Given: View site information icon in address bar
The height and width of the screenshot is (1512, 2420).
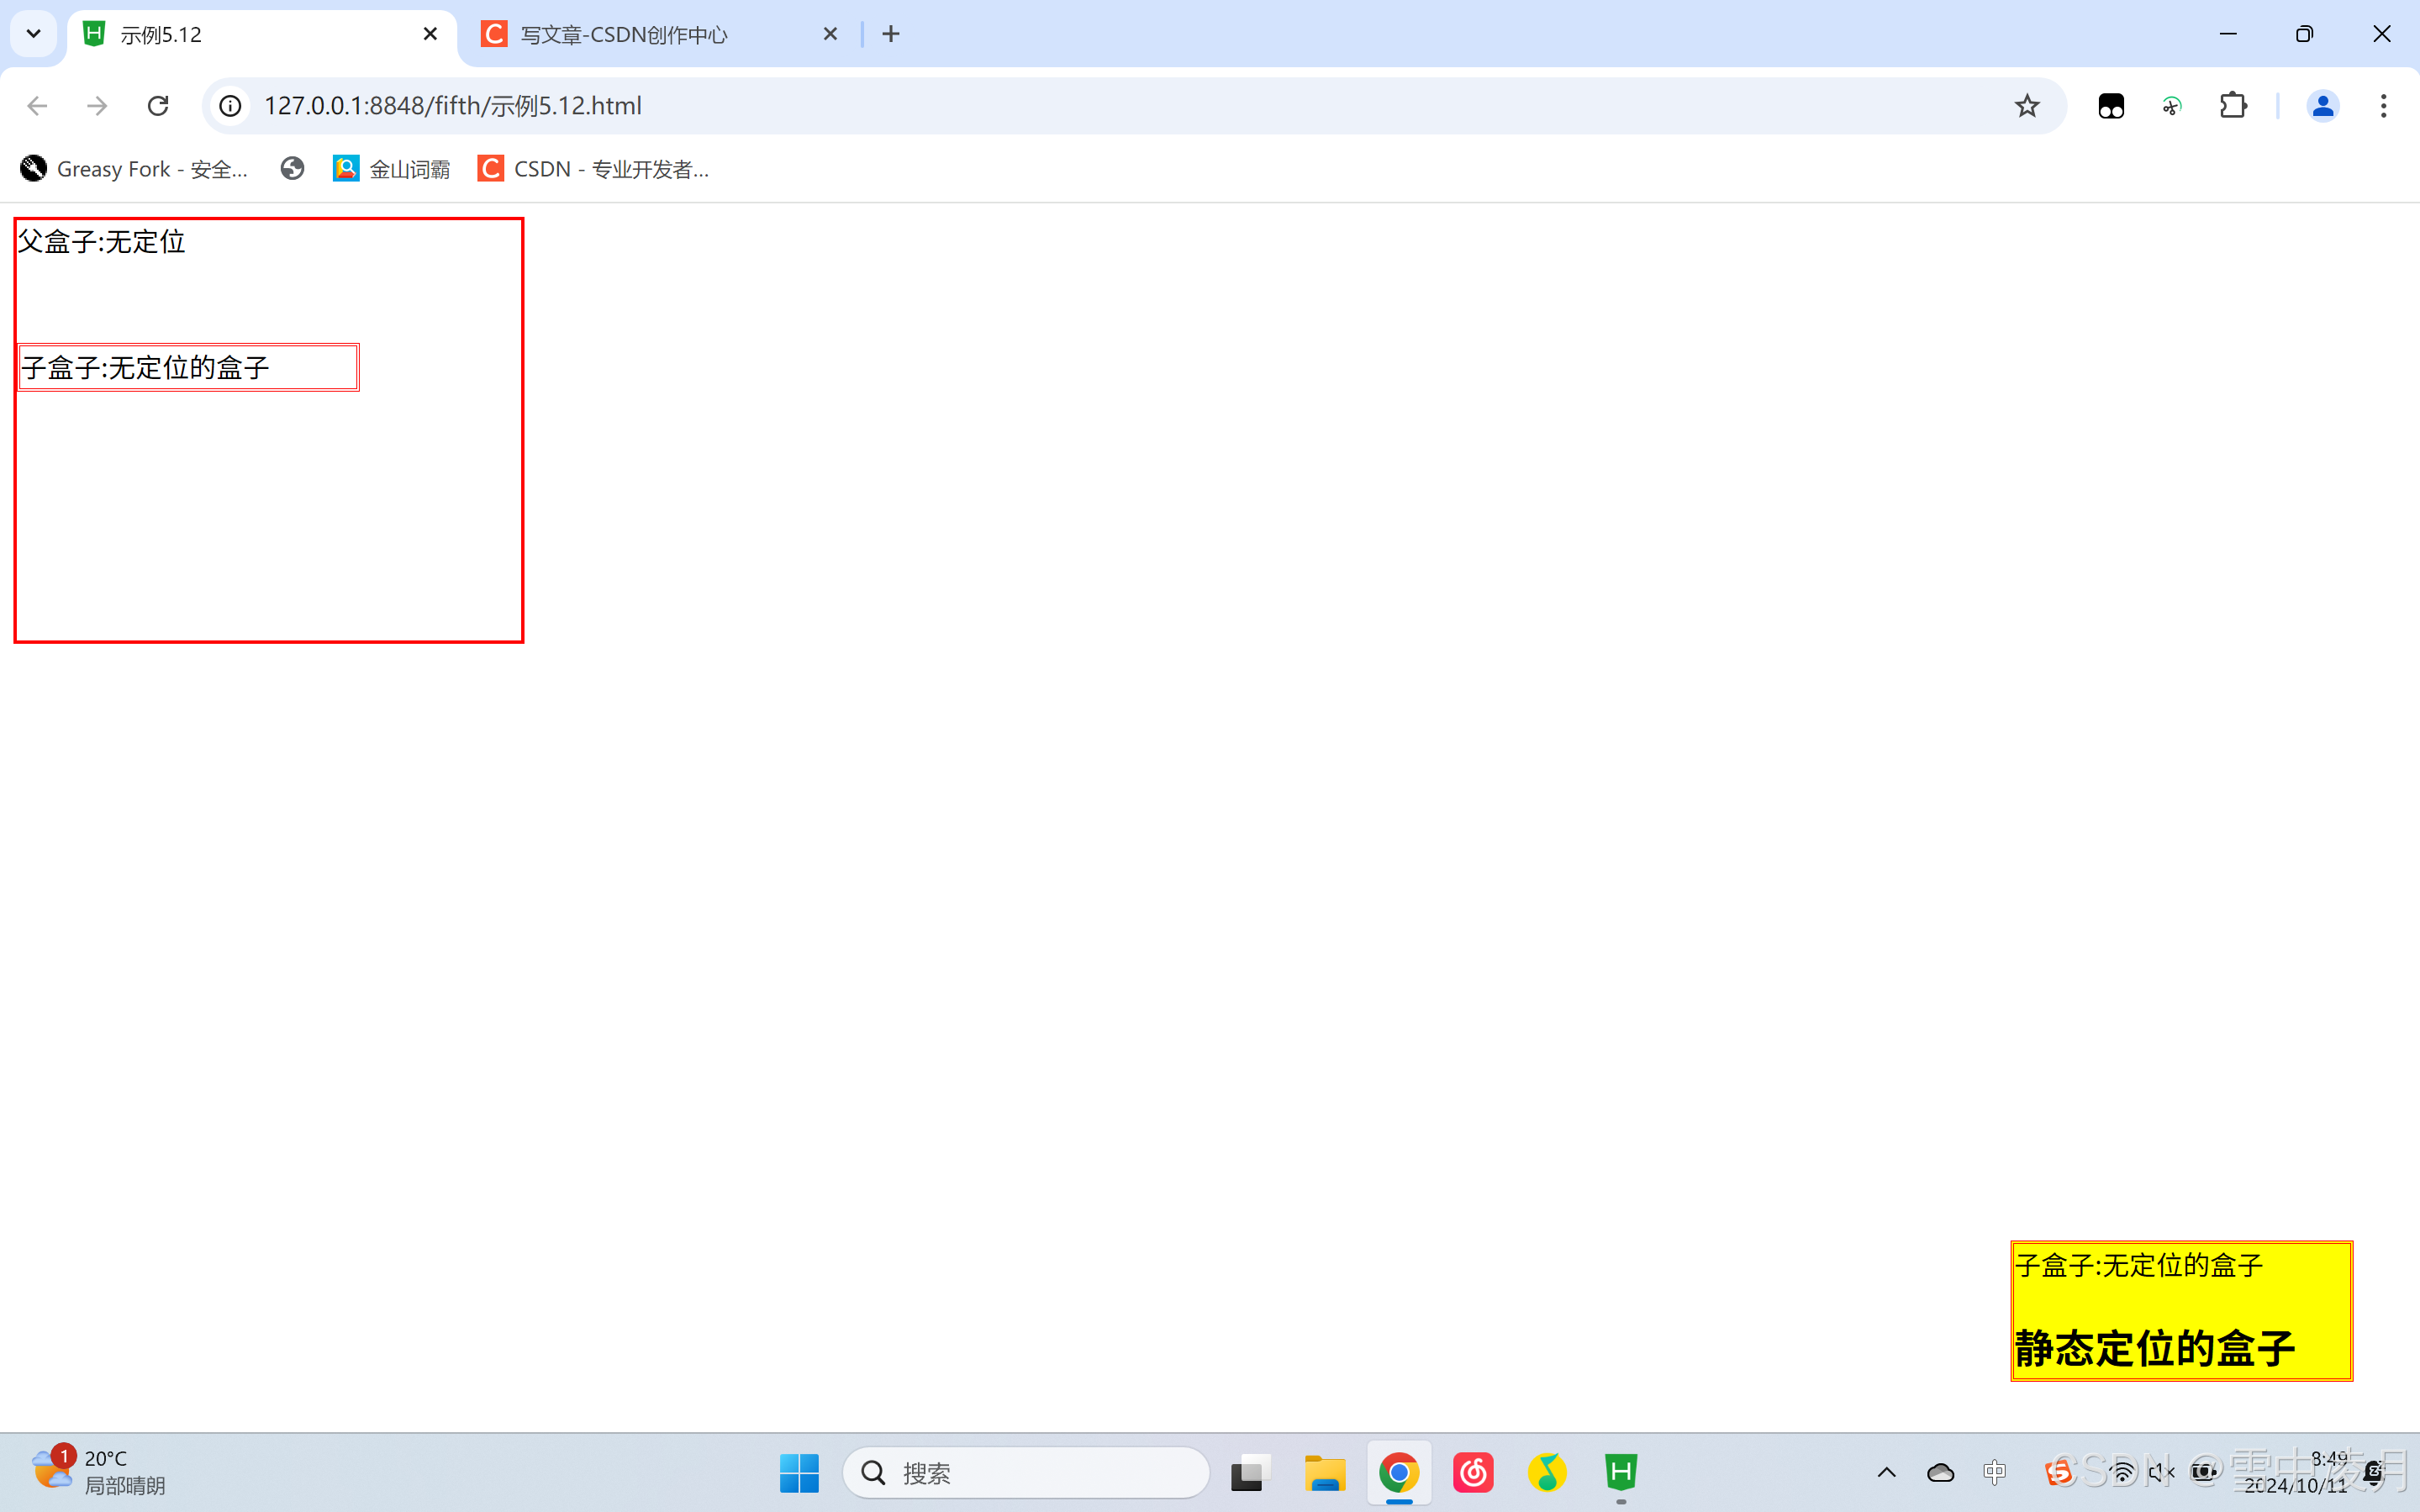Looking at the screenshot, I should pyautogui.click(x=231, y=106).
